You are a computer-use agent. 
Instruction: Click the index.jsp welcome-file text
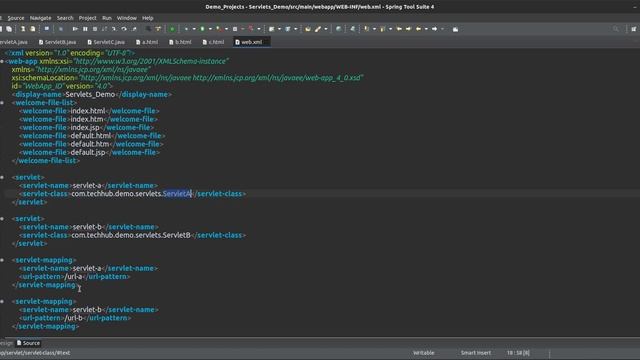(x=85, y=127)
